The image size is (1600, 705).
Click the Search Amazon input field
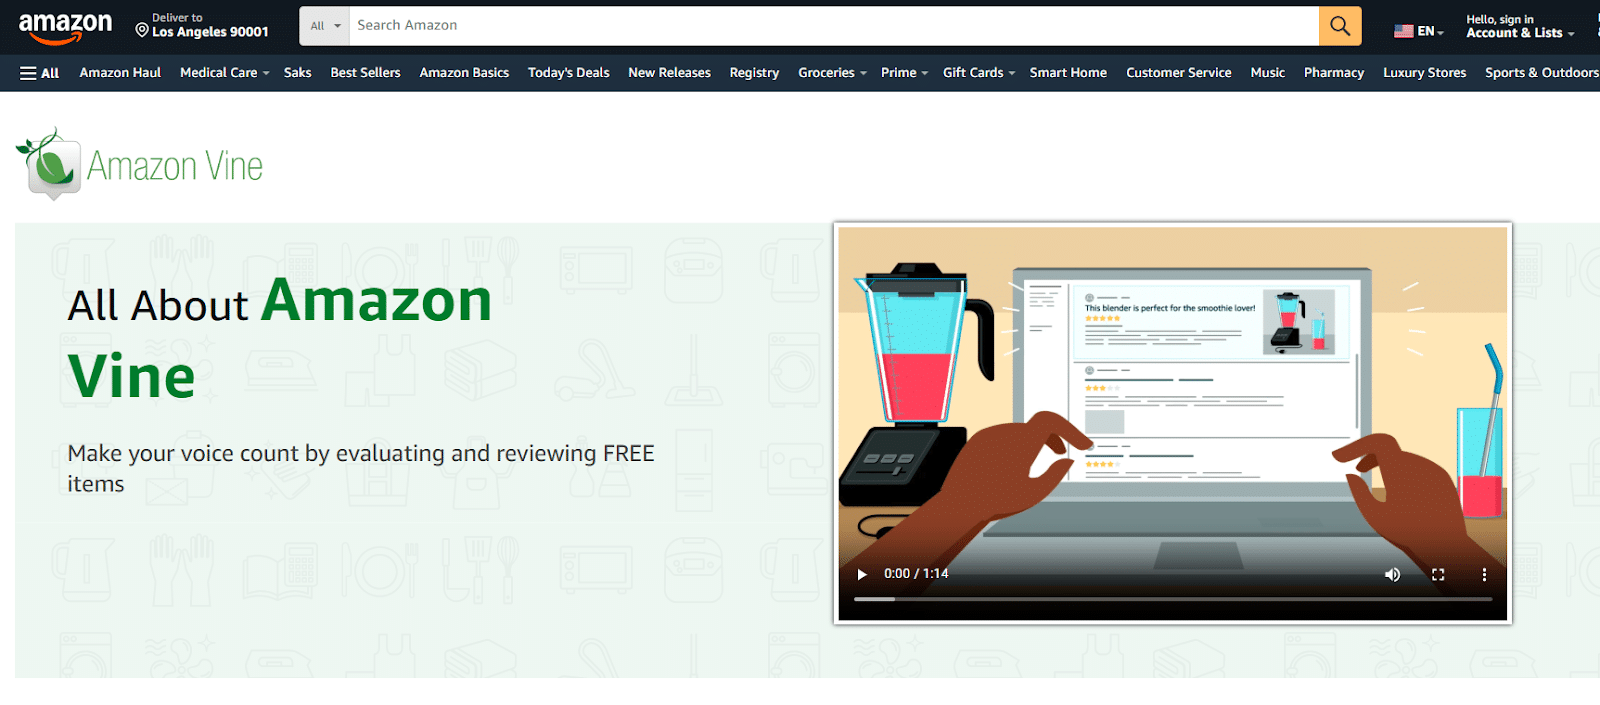point(834,26)
